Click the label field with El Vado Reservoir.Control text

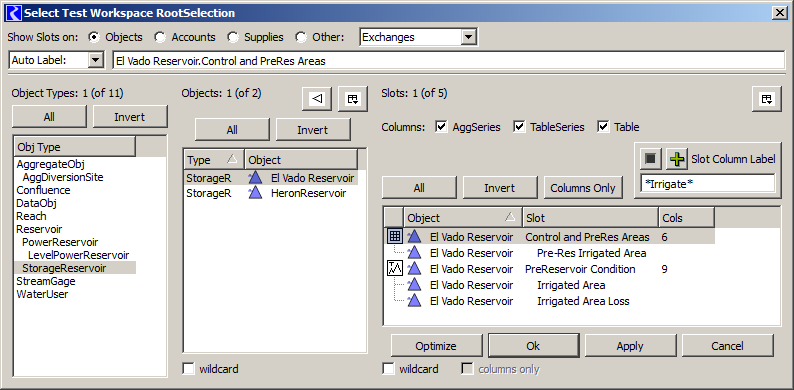coord(449,61)
